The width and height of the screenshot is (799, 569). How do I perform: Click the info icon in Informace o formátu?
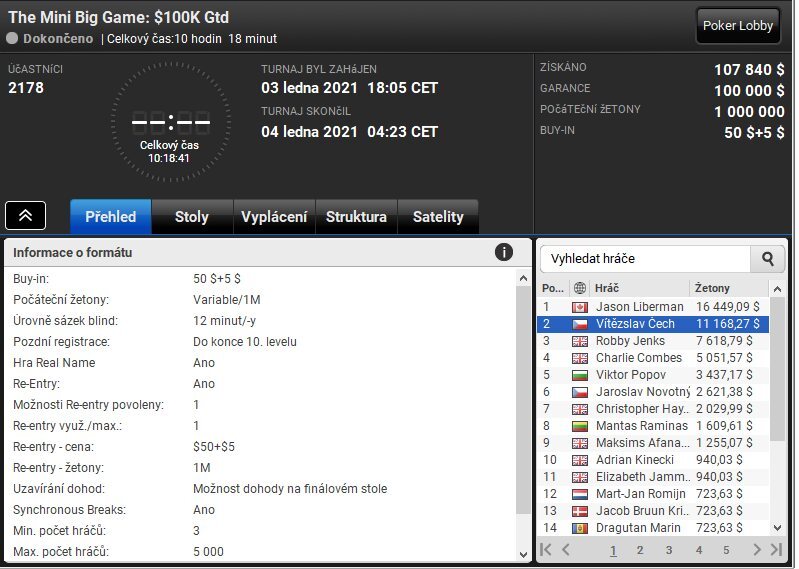(x=503, y=252)
